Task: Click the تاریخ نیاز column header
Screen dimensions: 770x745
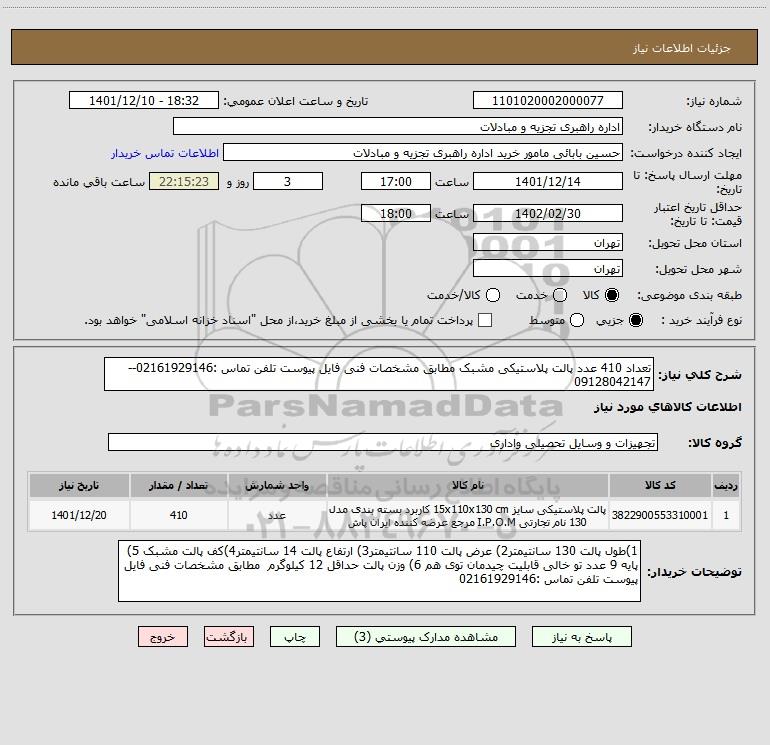Action: (79, 485)
